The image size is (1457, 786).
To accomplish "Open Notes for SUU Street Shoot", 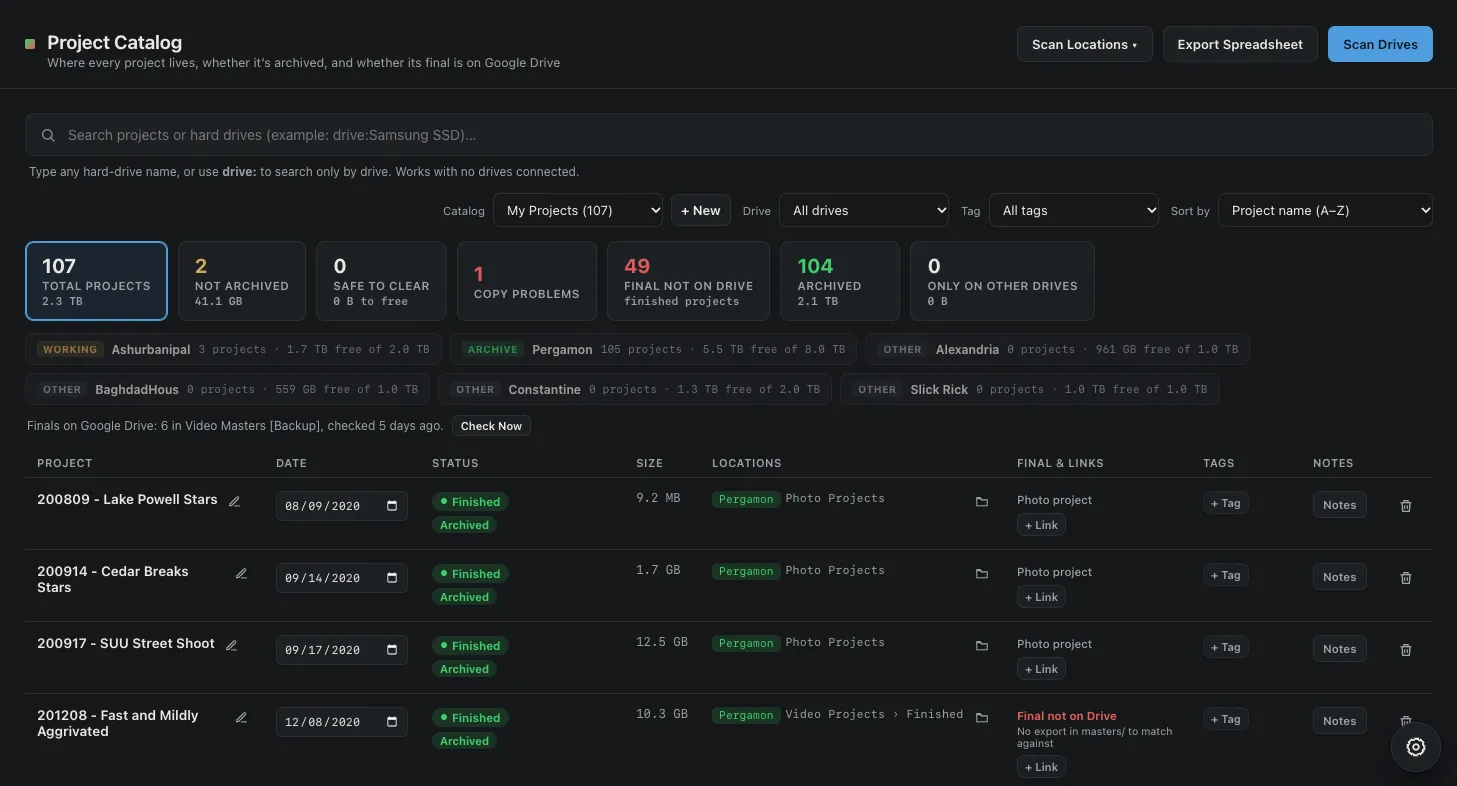I will click(x=1339, y=649).
